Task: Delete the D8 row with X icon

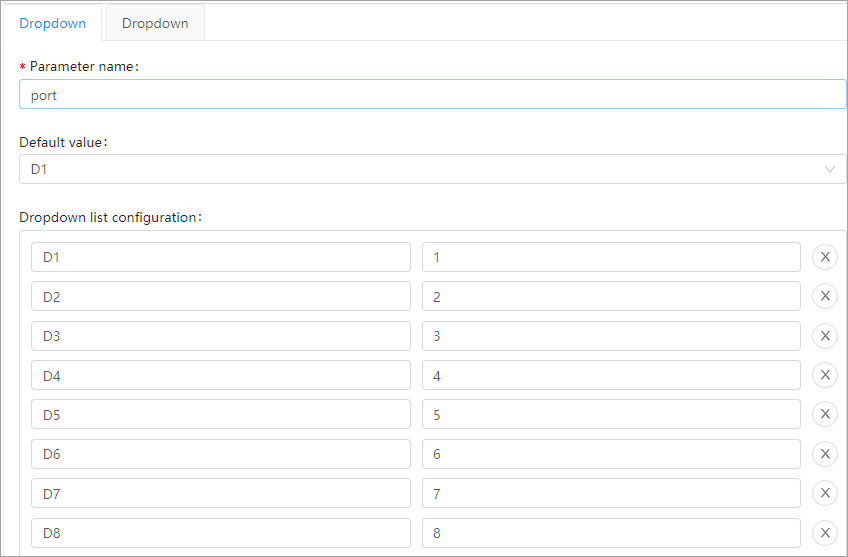Action: (825, 533)
